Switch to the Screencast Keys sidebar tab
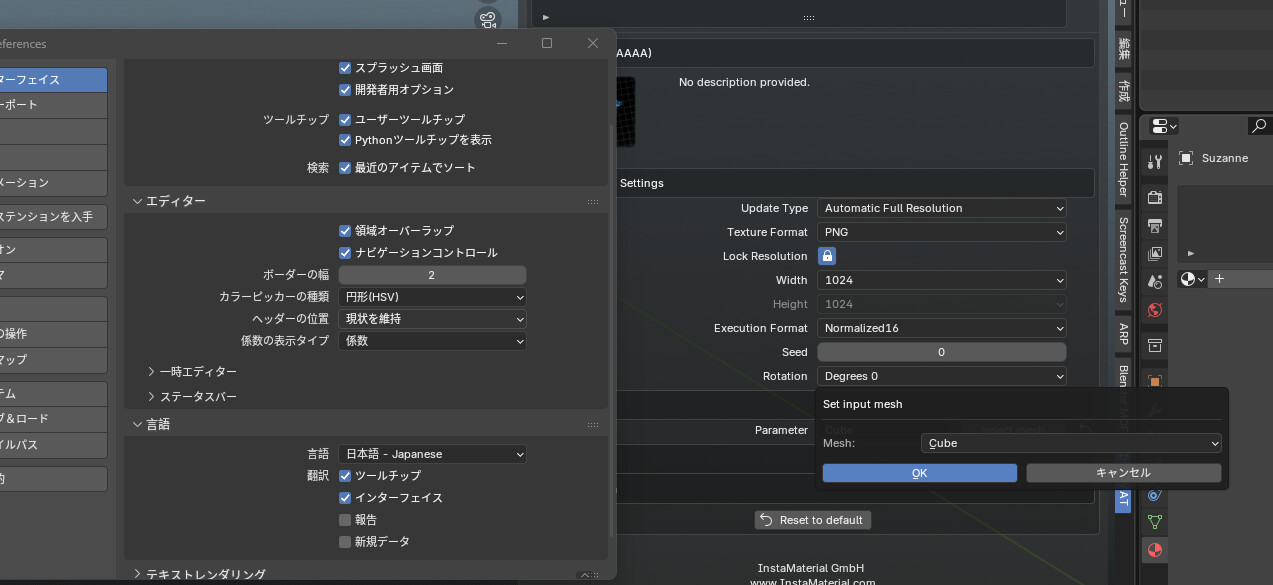Screen dimensions: 1273x585 (1124, 259)
